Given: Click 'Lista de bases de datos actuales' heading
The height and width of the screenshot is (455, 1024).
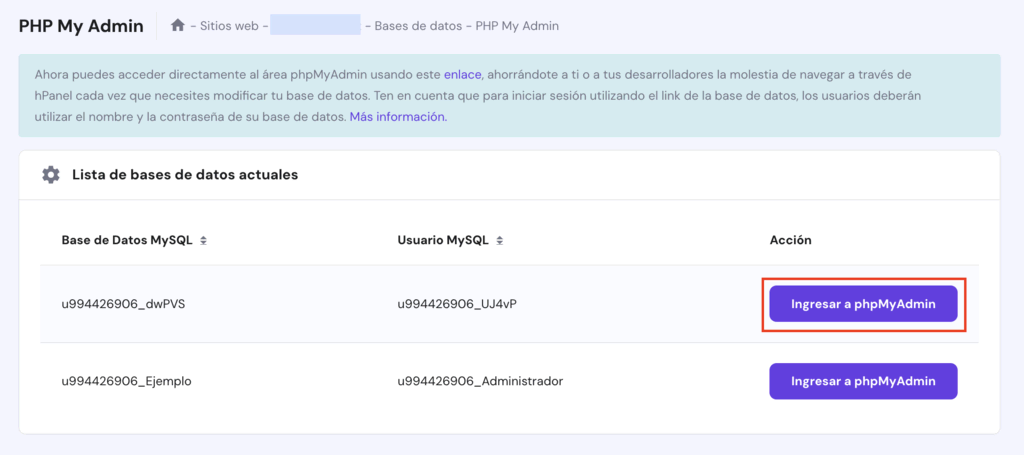Looking at the screenshot, I should [185, 175].
